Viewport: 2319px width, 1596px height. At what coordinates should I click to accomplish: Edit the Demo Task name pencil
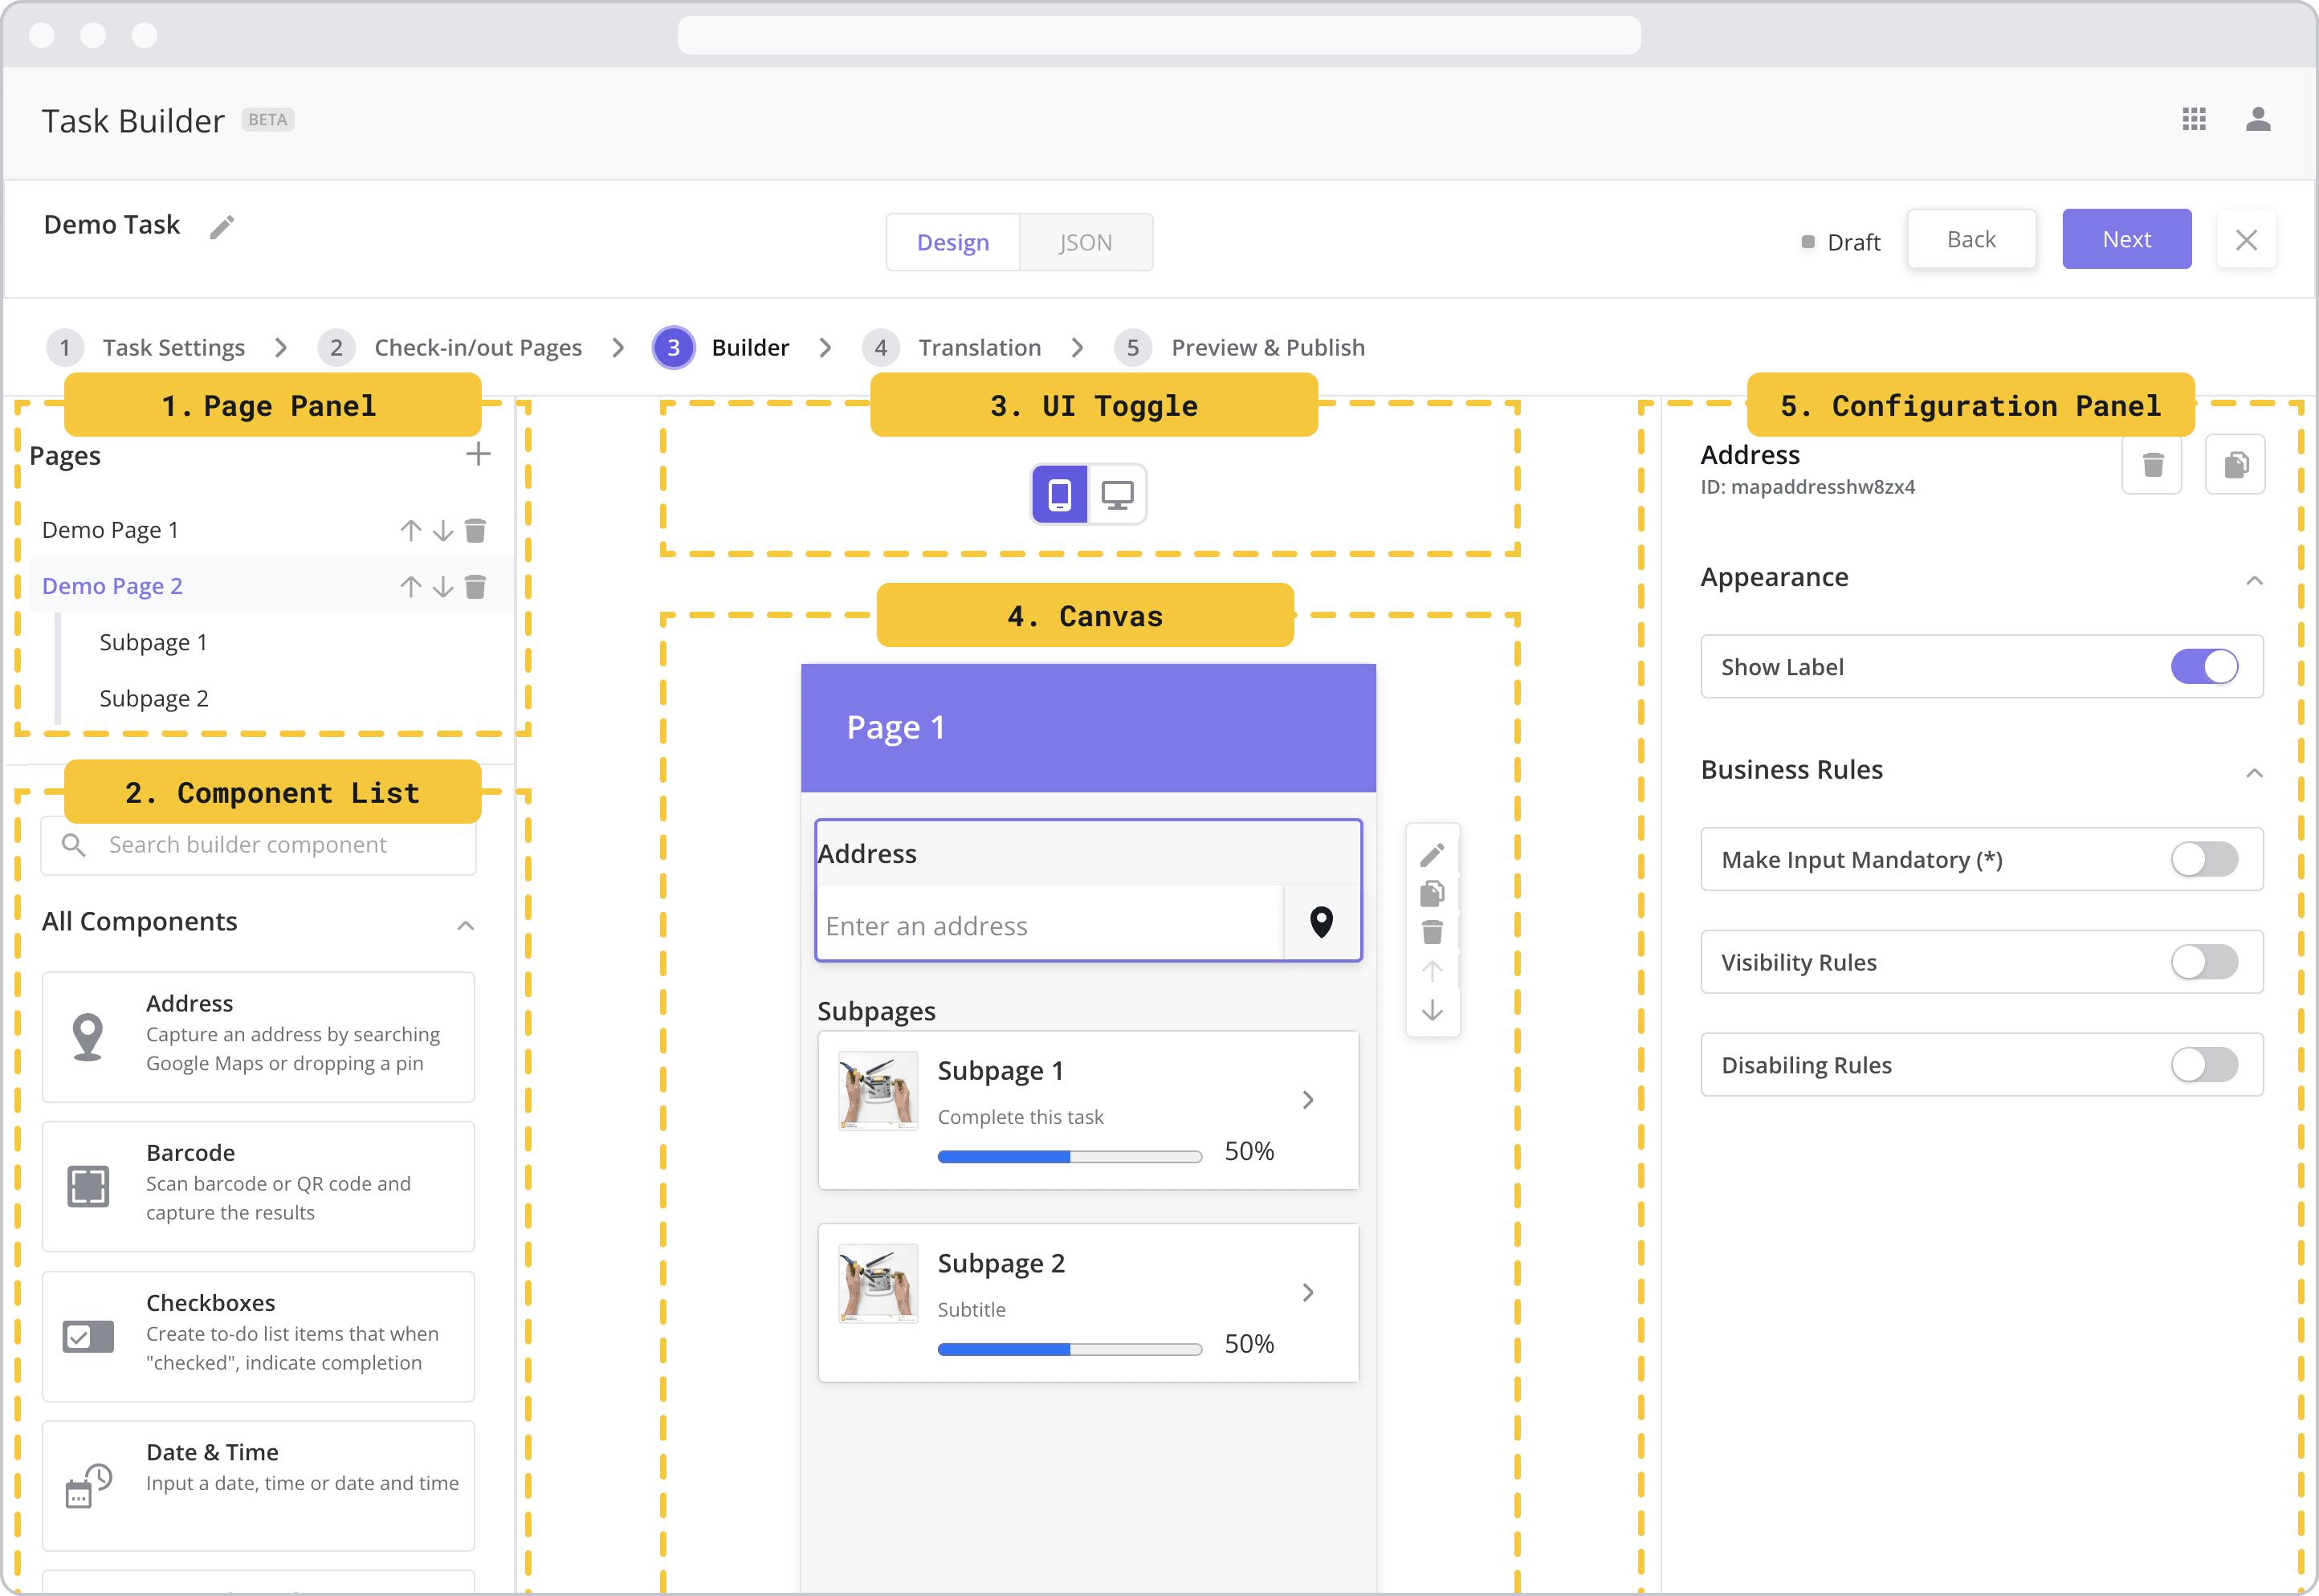click(222, 227)
